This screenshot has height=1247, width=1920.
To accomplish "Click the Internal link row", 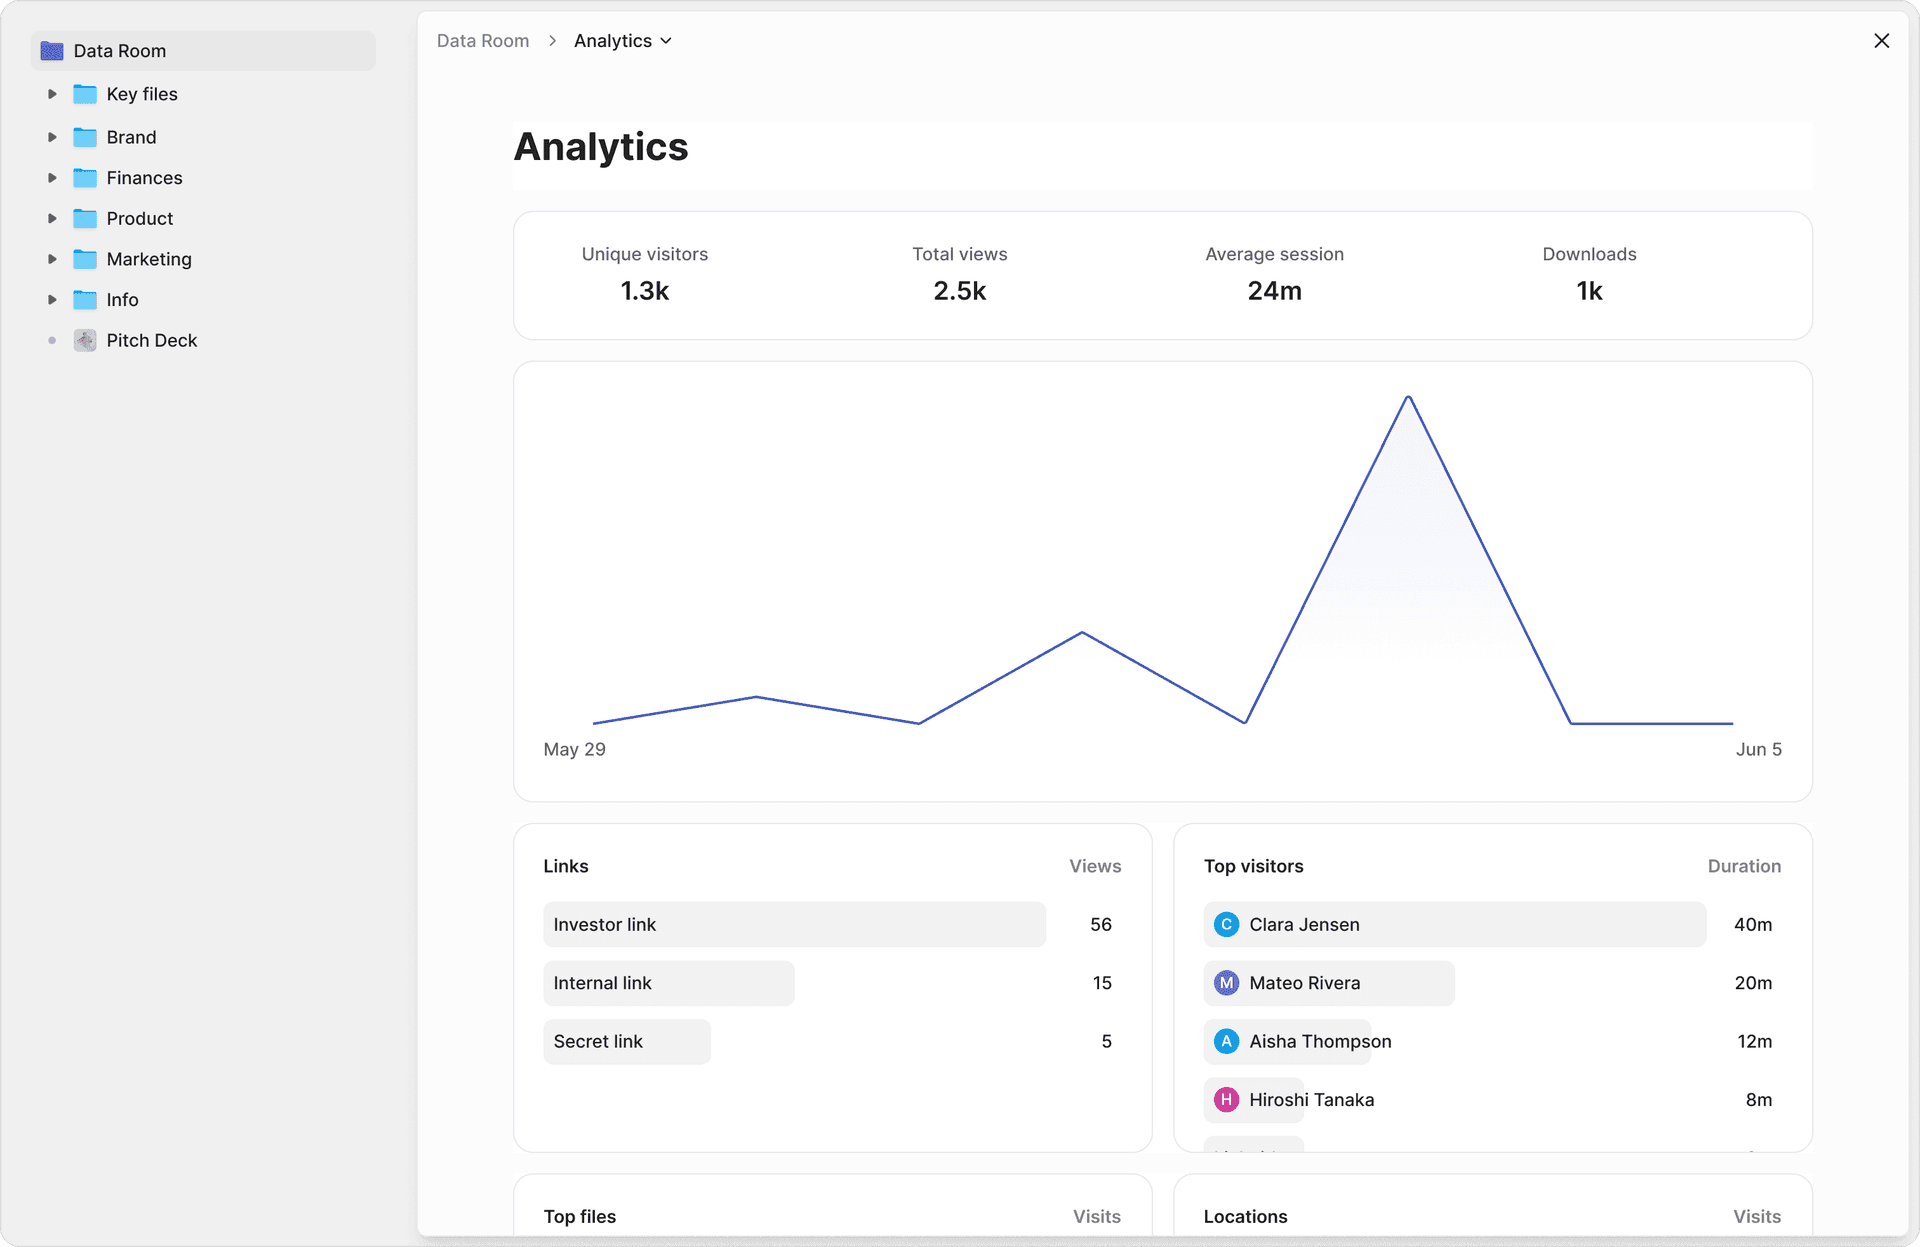I will [602, 983].
